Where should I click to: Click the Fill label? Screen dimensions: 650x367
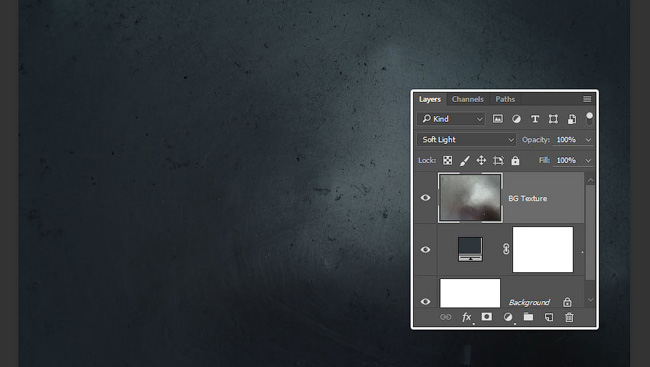coord(544,160)
